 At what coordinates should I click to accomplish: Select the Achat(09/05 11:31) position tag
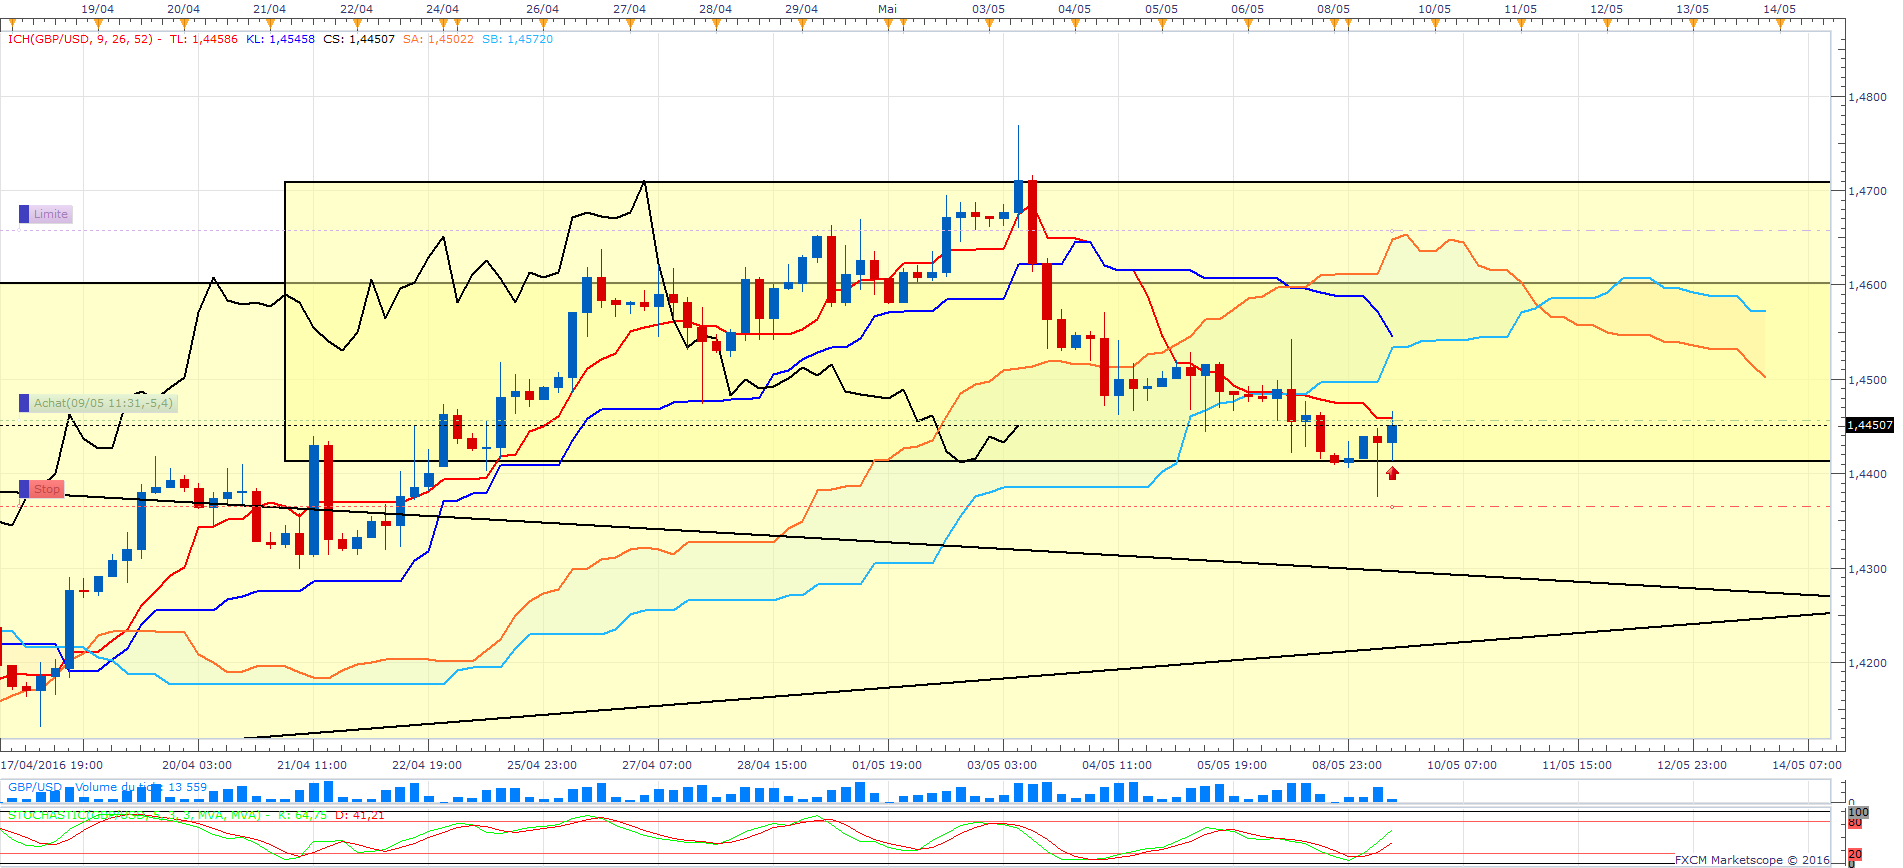pos(98,403)
